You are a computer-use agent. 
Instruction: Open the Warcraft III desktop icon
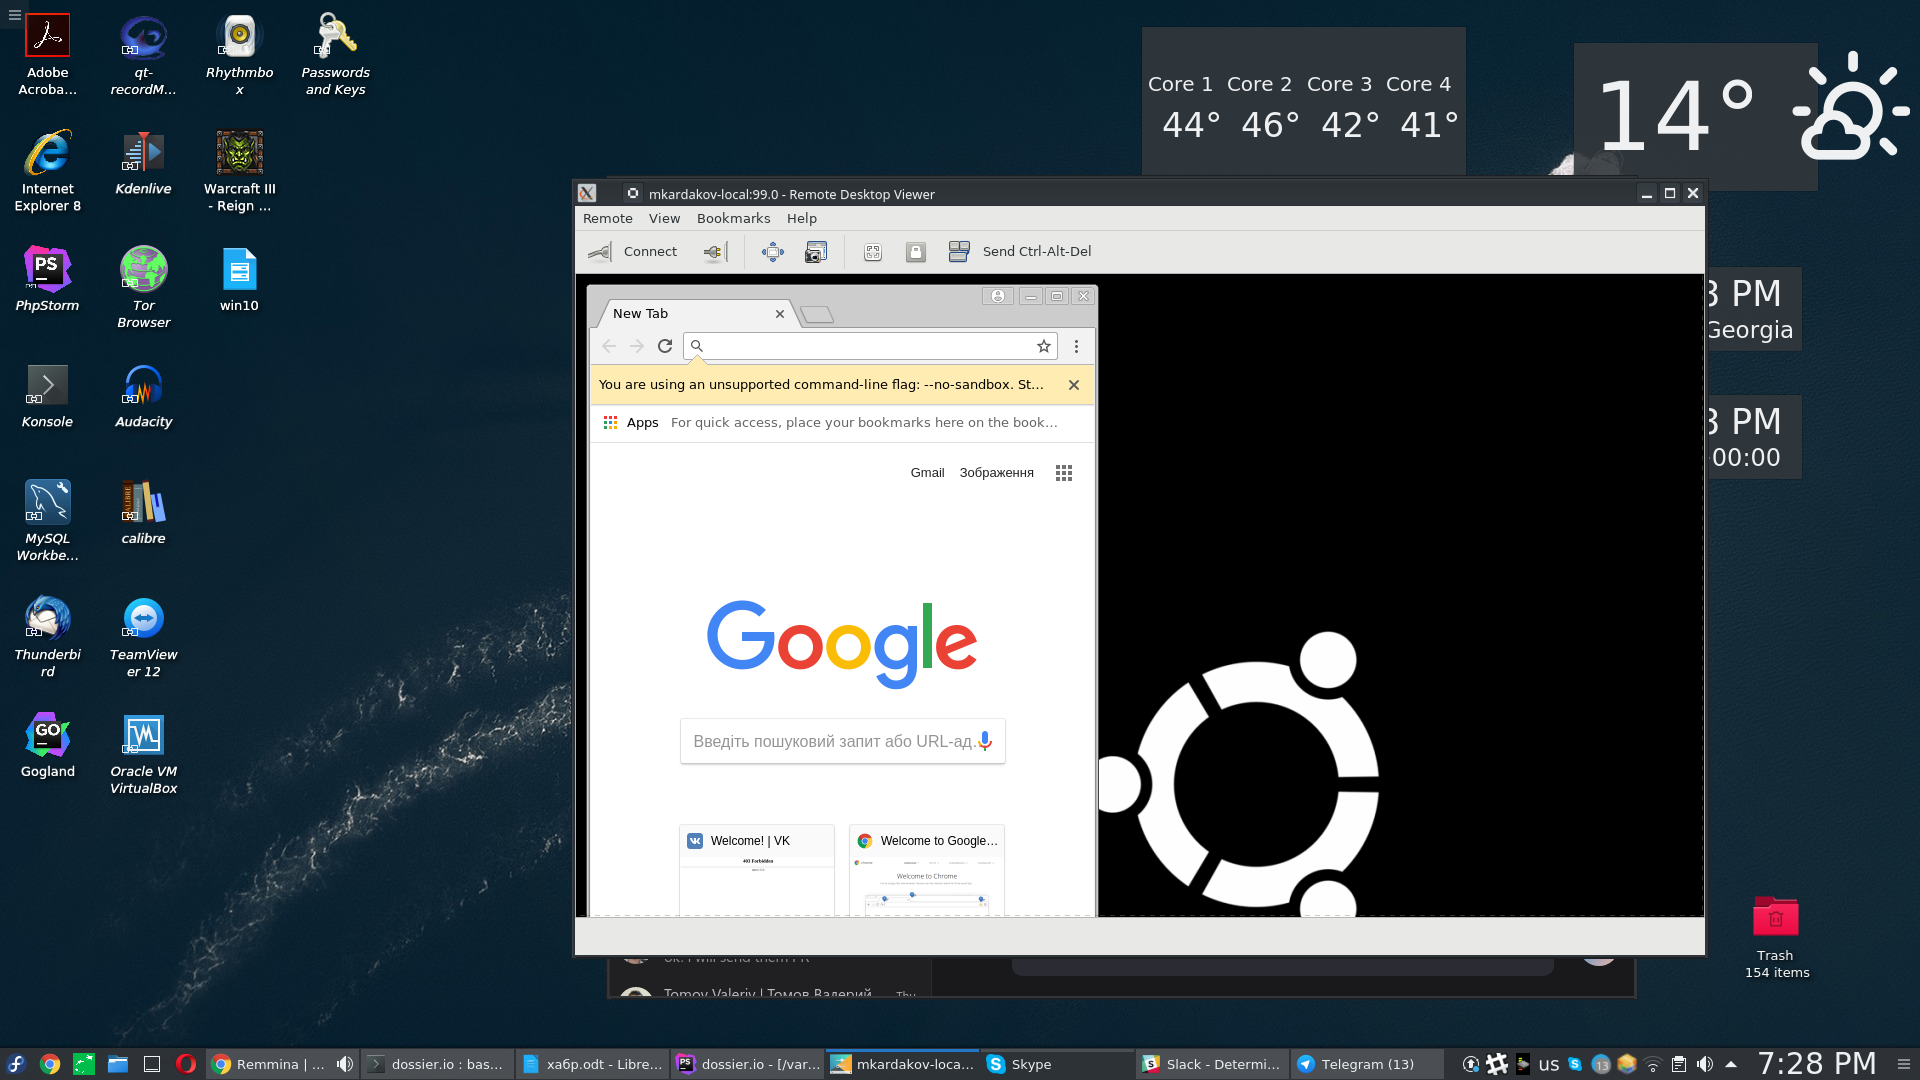pyautogui.click(x=240, y=172)
